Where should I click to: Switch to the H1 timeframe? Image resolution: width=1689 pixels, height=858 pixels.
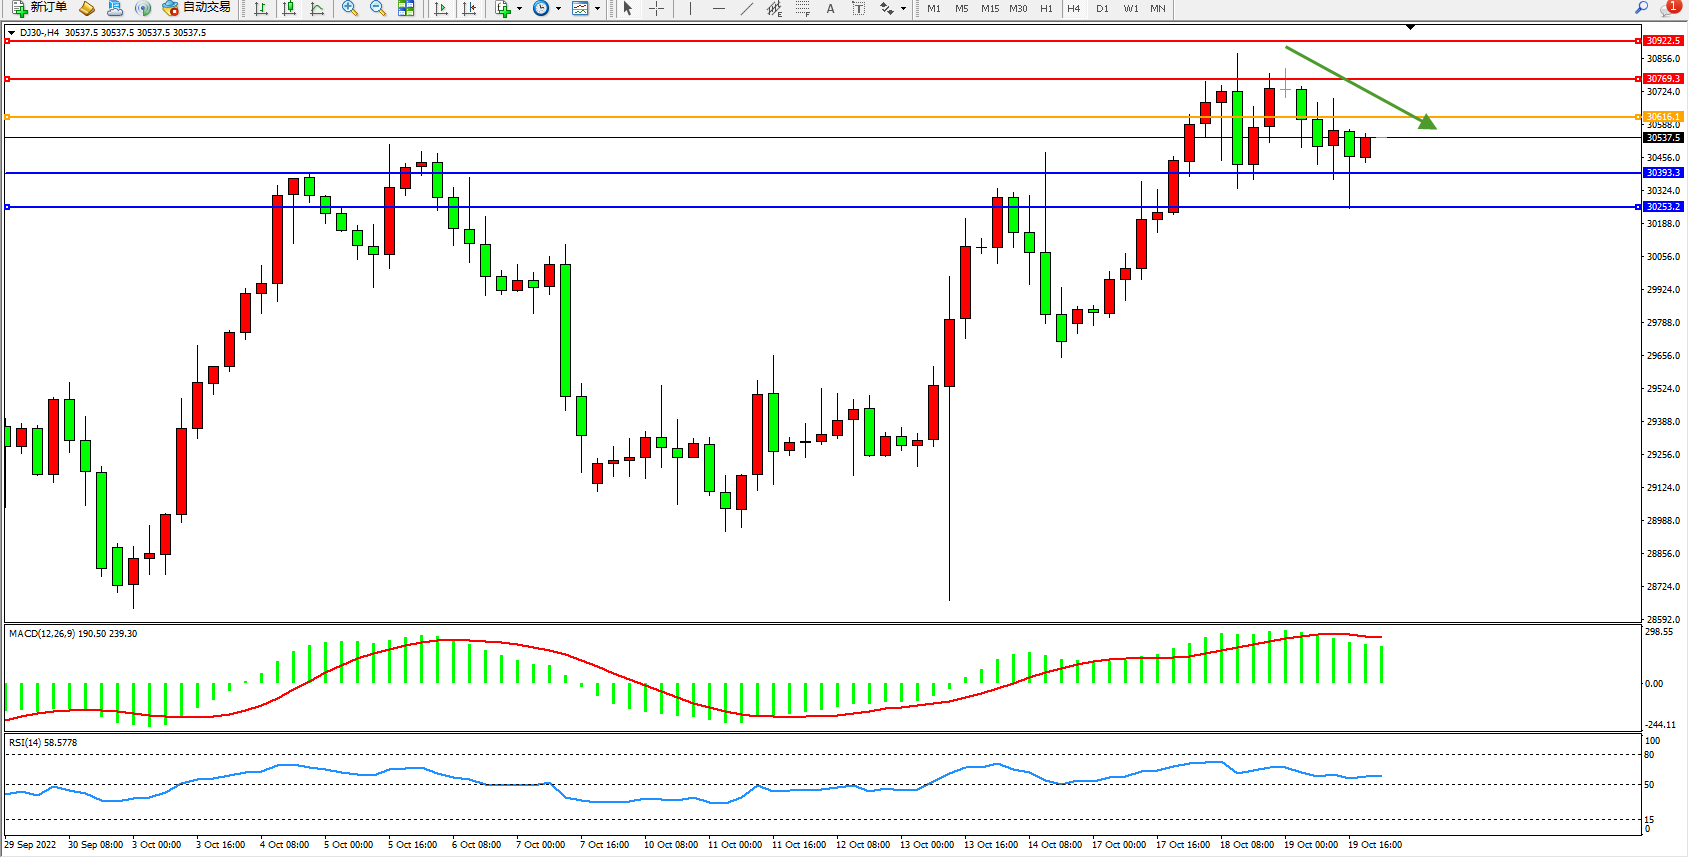click(x=1046, y=8)
